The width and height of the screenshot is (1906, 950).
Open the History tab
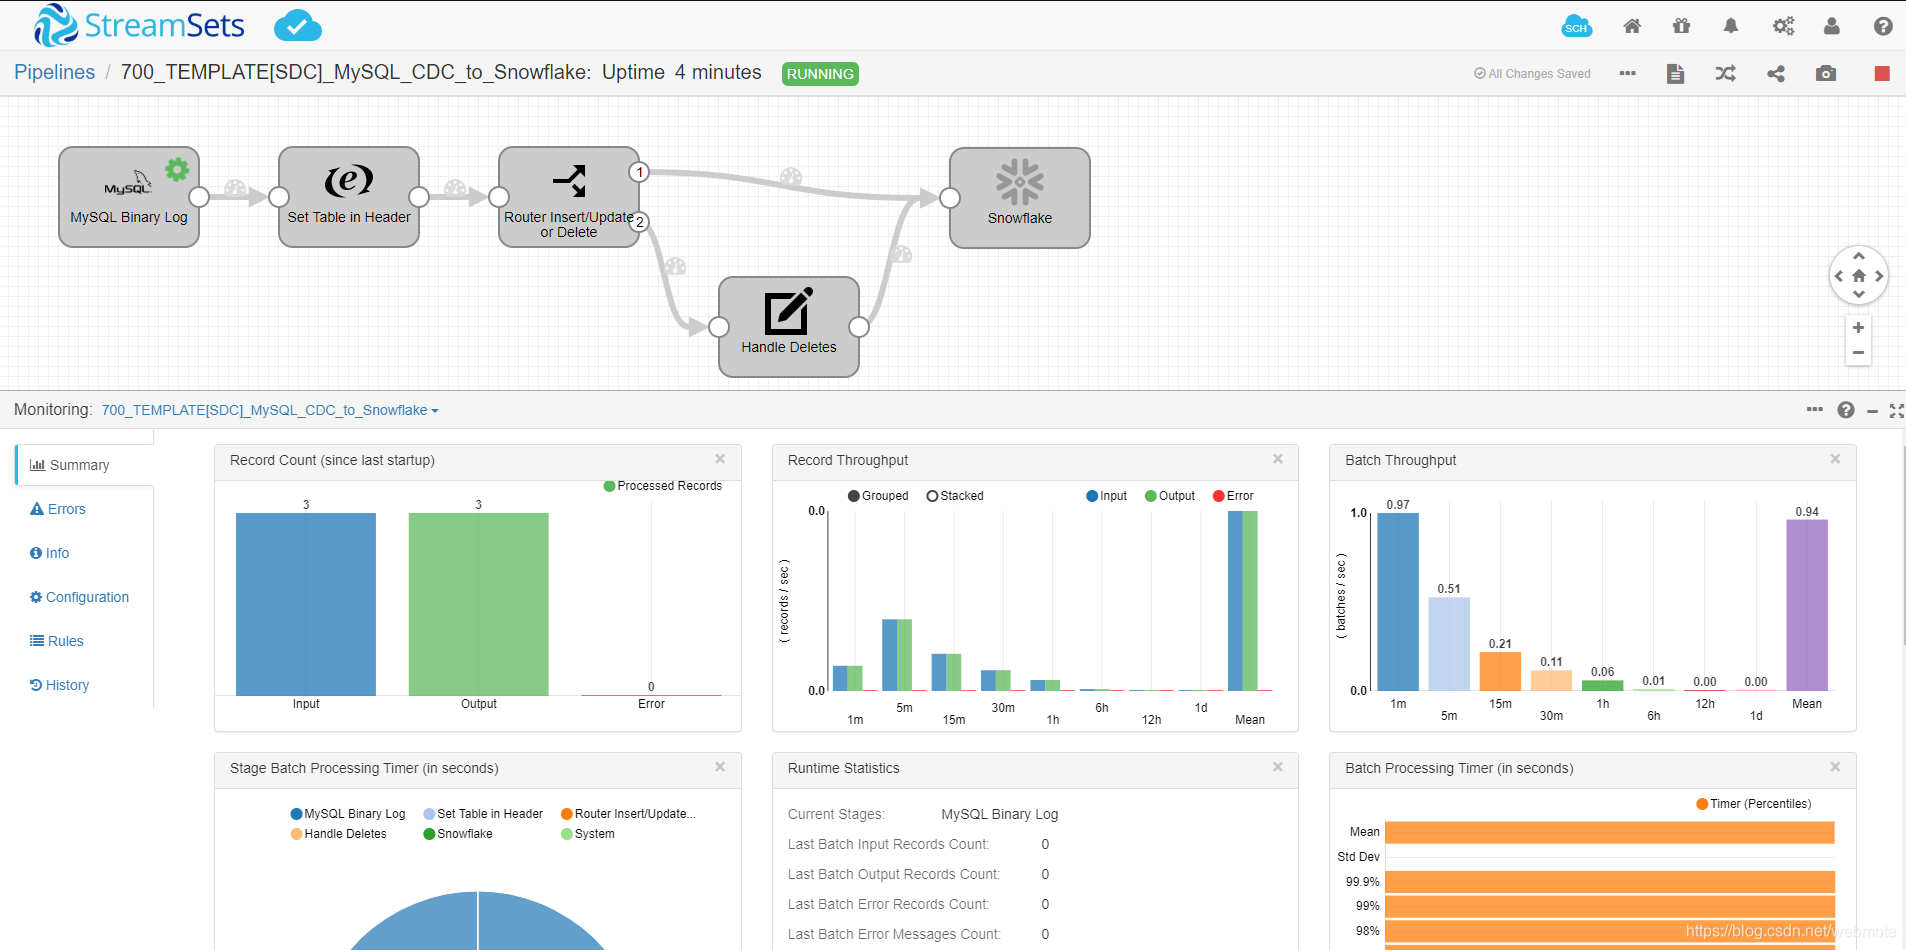pos(60,685)
